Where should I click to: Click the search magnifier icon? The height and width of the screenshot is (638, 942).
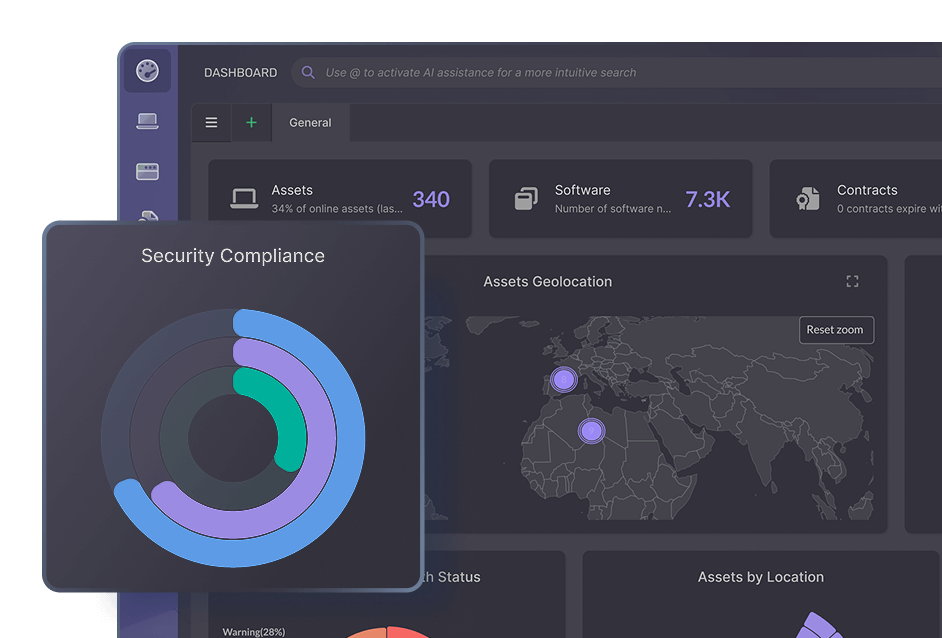[308, 73]
